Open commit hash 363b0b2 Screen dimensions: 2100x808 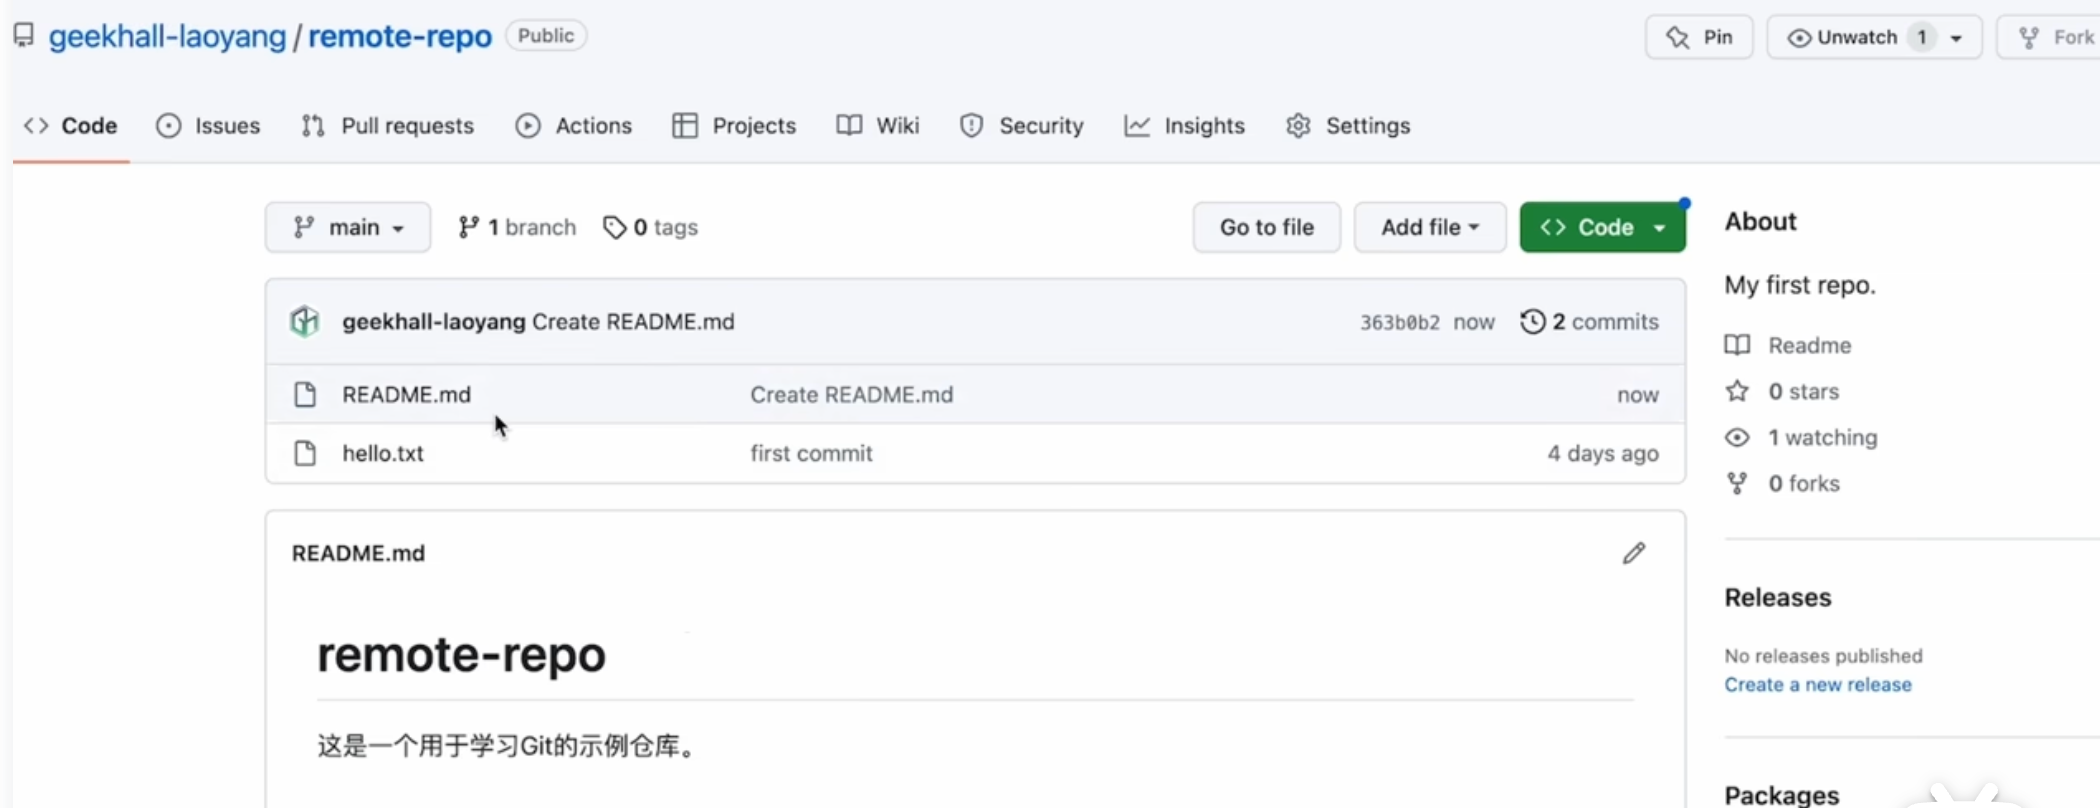(1399, 322)
